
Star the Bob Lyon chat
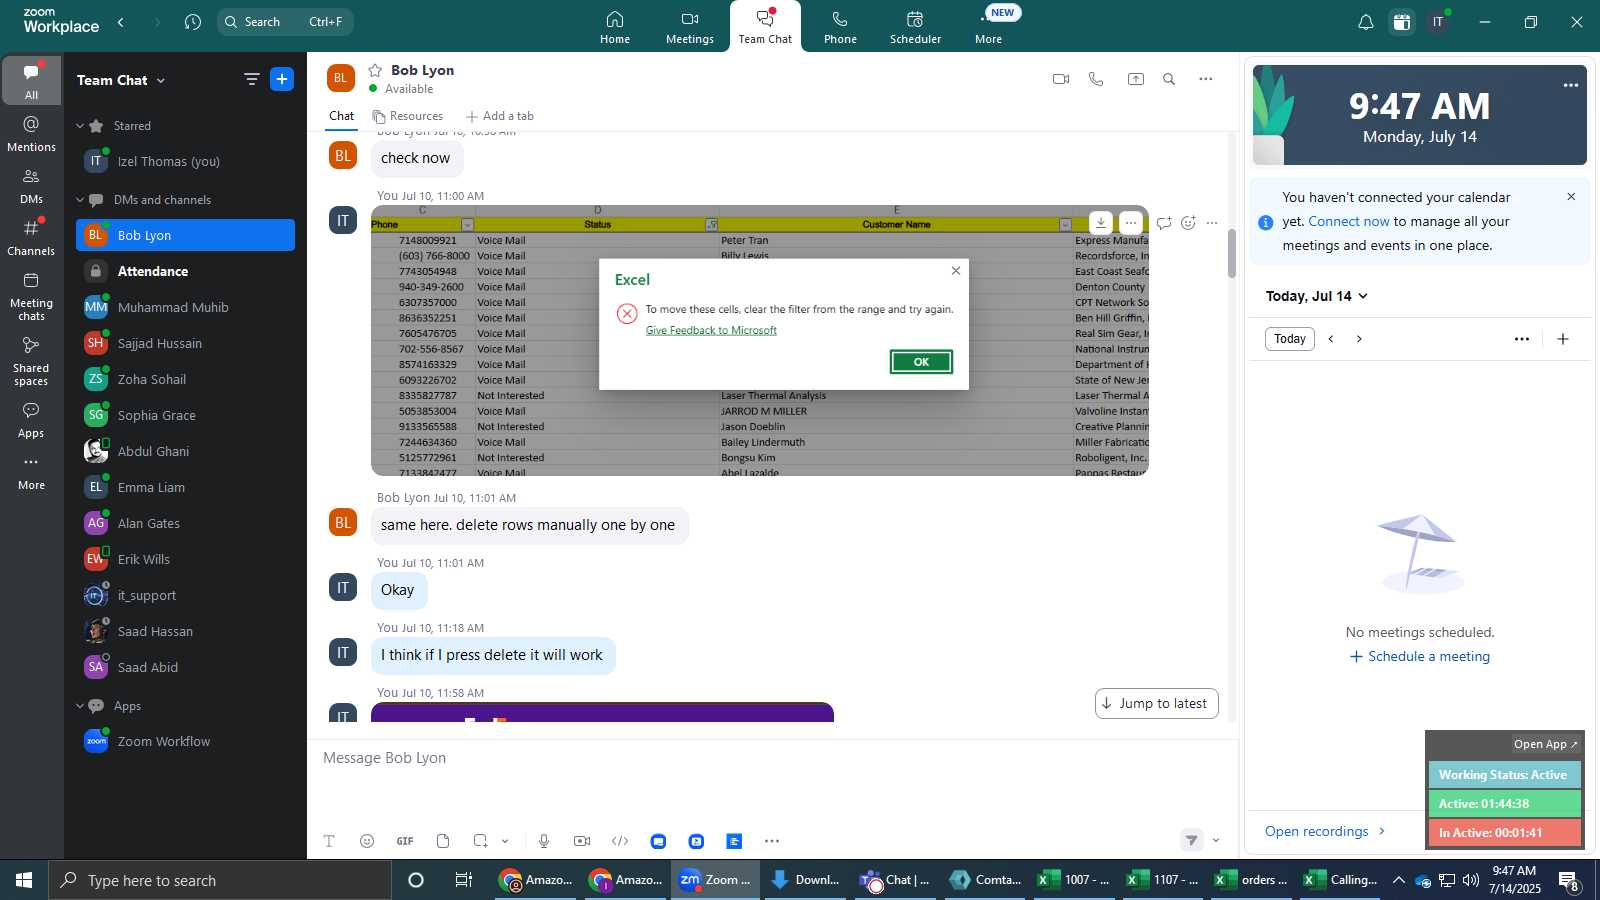(375, 70)
